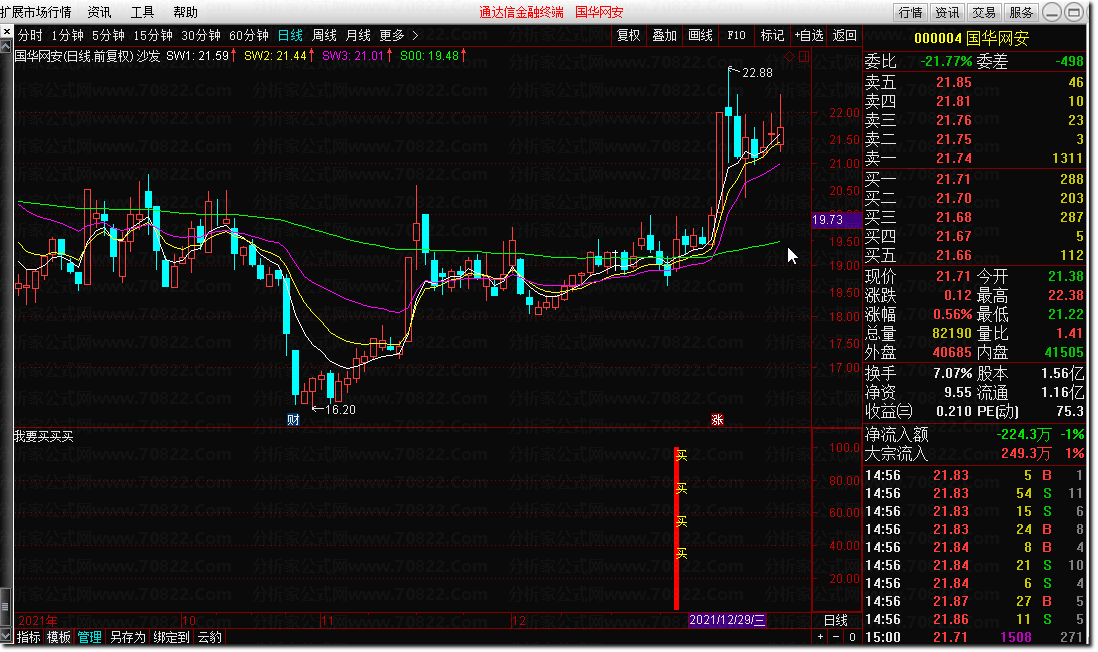Click the 绑定到 bind button
The width and height of the screenshot is (1098, 652).
[x=171, y=637]
